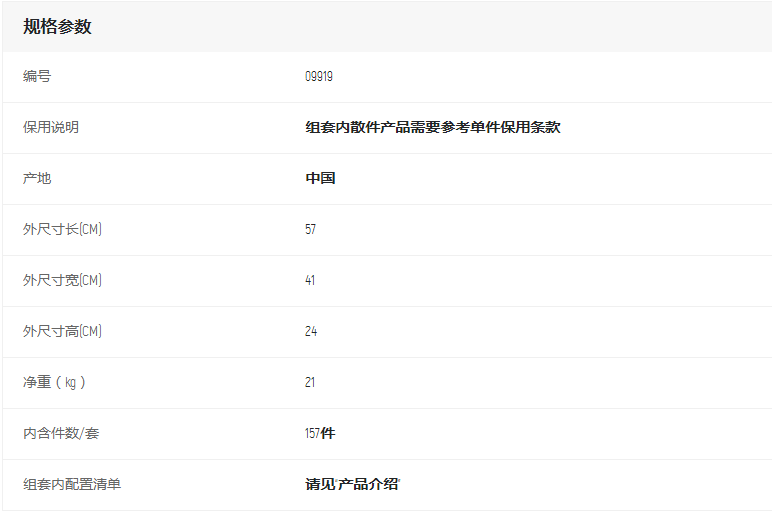Select the 外尺寸宽(CM) label
The image size is (772, 531).
click(62, 280)
